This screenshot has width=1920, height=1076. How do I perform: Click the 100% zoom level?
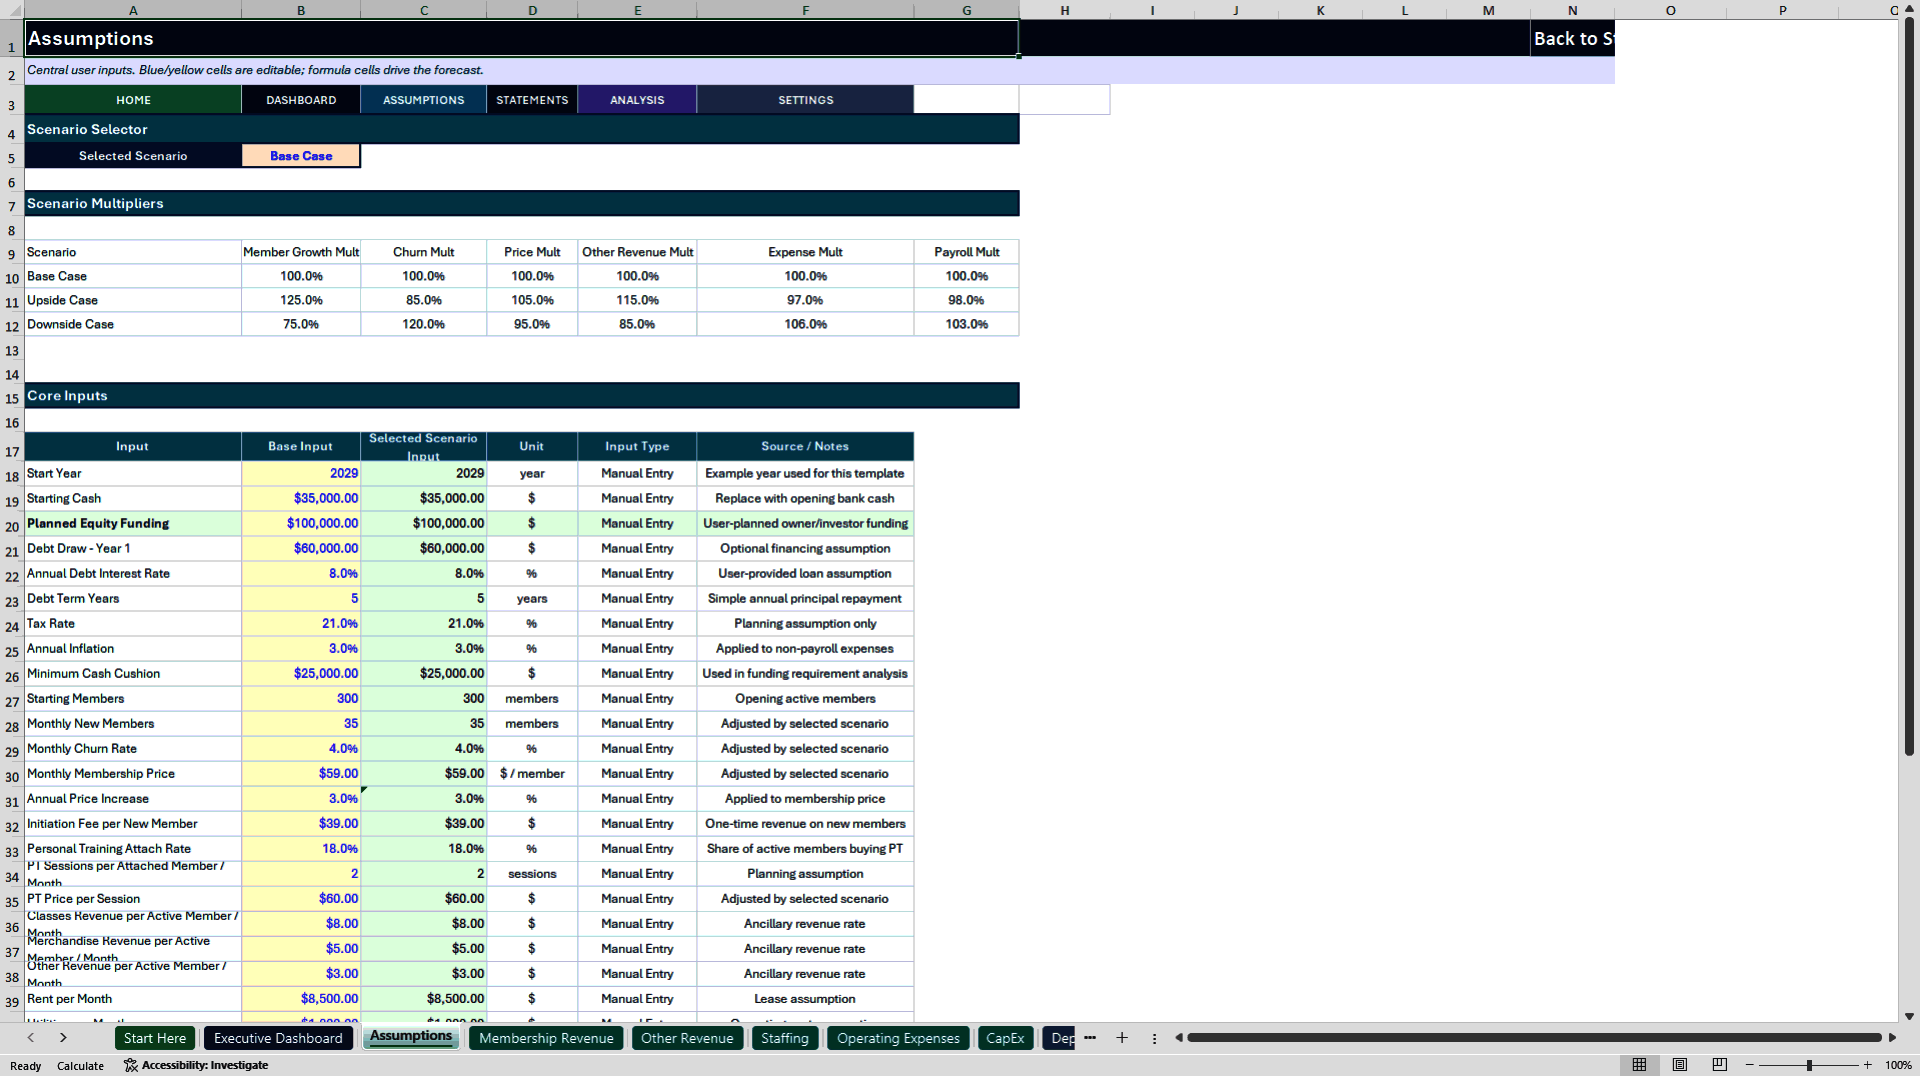[1898, 1065]
